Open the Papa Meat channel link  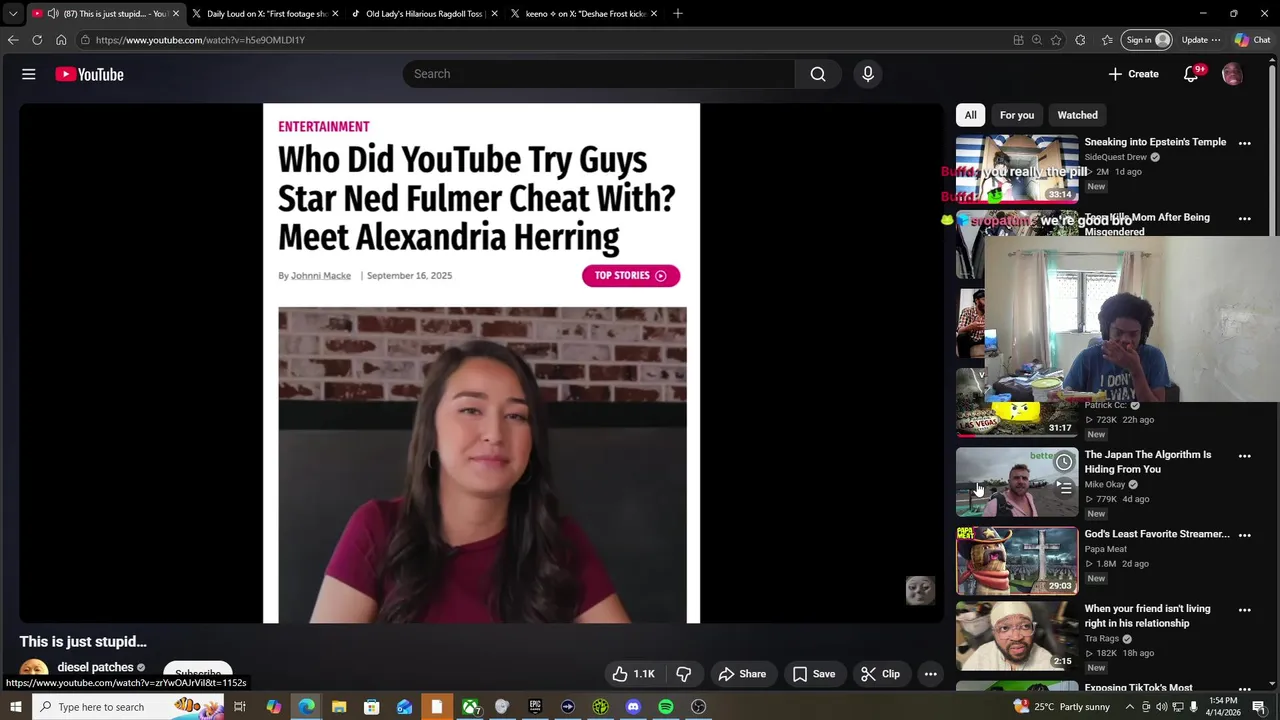1106,549
